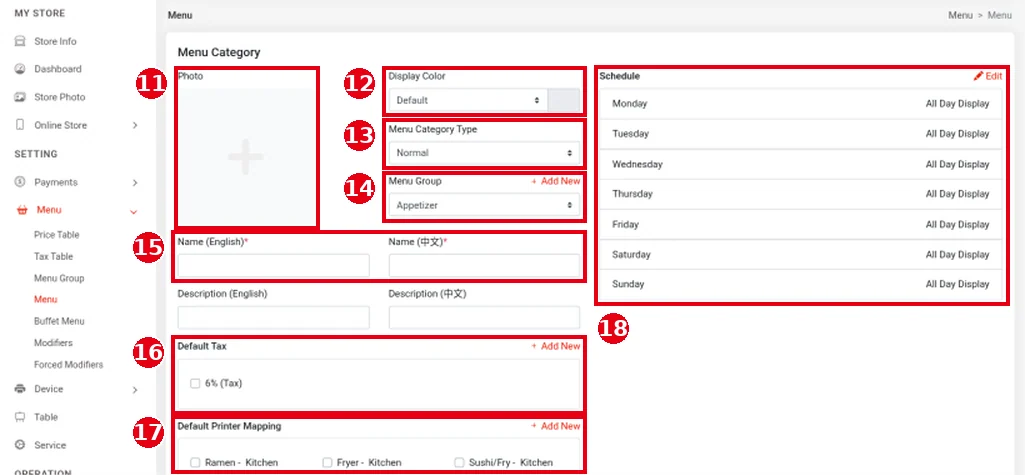Expand the Online Store submenu chevron

tap(135, 125)
